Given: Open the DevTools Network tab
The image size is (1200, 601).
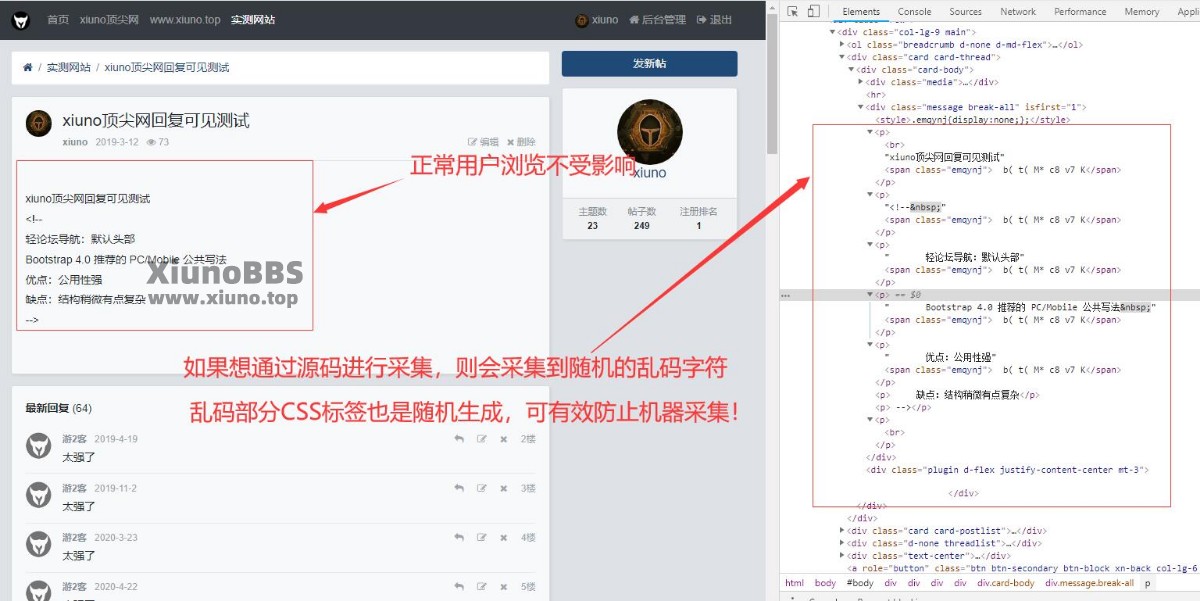Looking at the screenshot, I should (1017, 11).
